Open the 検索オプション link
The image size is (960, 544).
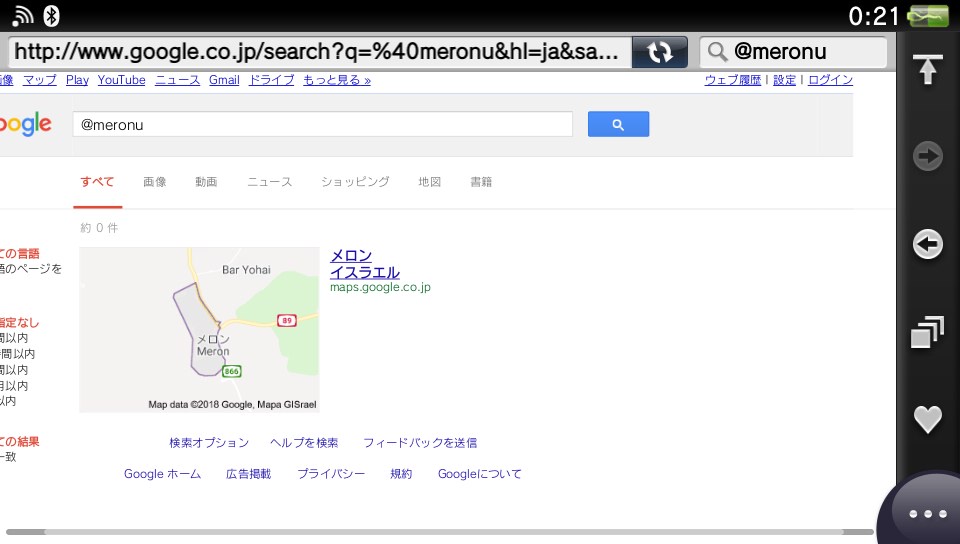[x=209, y=443]
